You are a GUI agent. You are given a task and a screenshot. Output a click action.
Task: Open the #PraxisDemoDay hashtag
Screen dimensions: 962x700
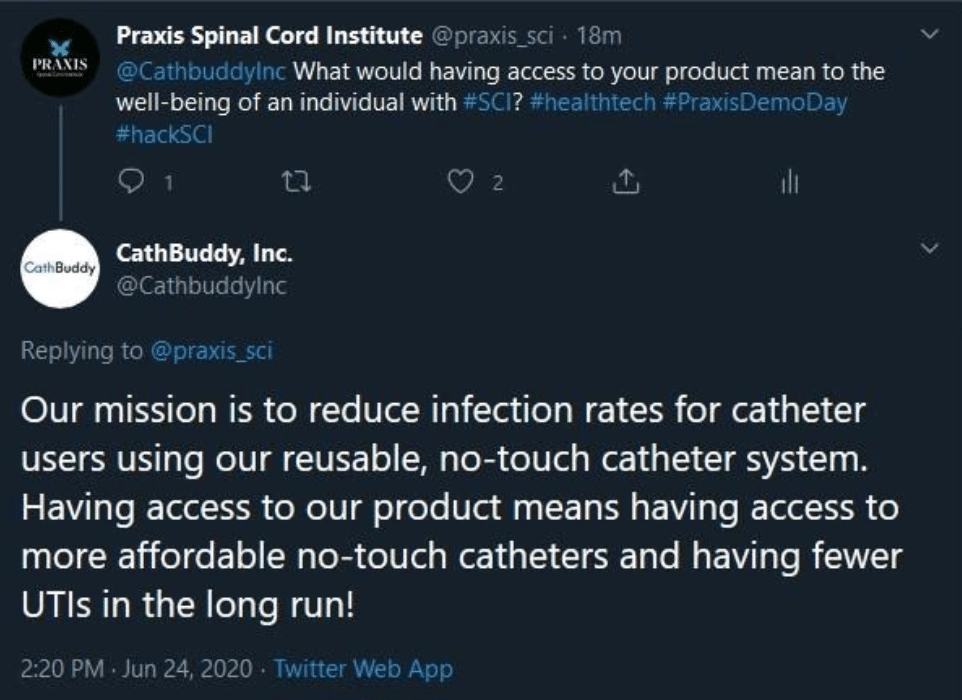pos(754,103)
